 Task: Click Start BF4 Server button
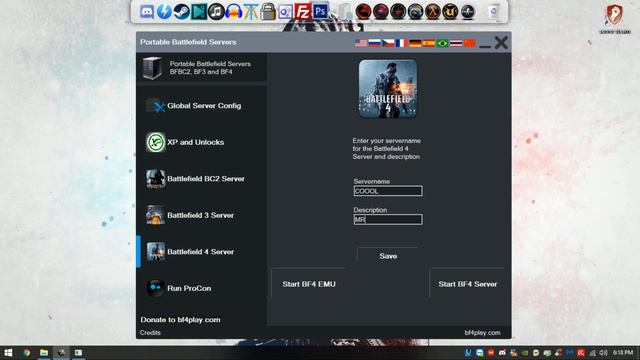[x=467, y=284]
